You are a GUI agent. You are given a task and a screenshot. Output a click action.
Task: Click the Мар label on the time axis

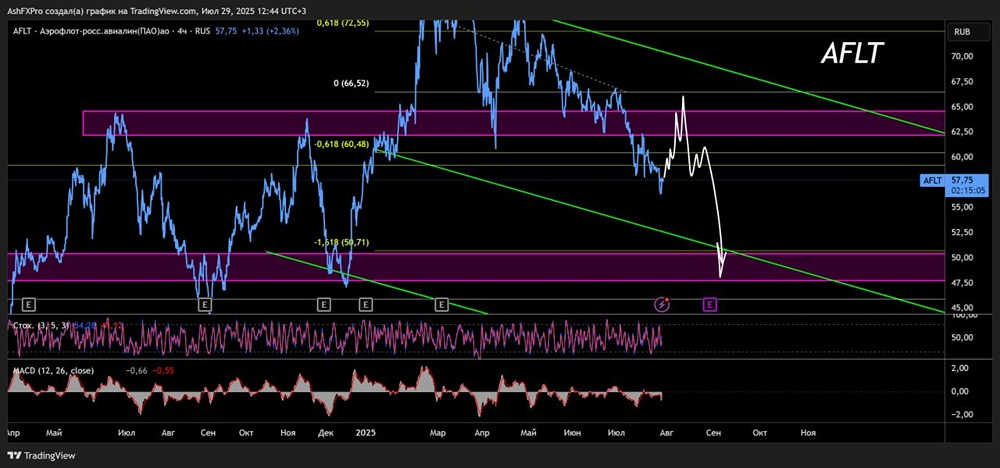[x=438, y=433]
